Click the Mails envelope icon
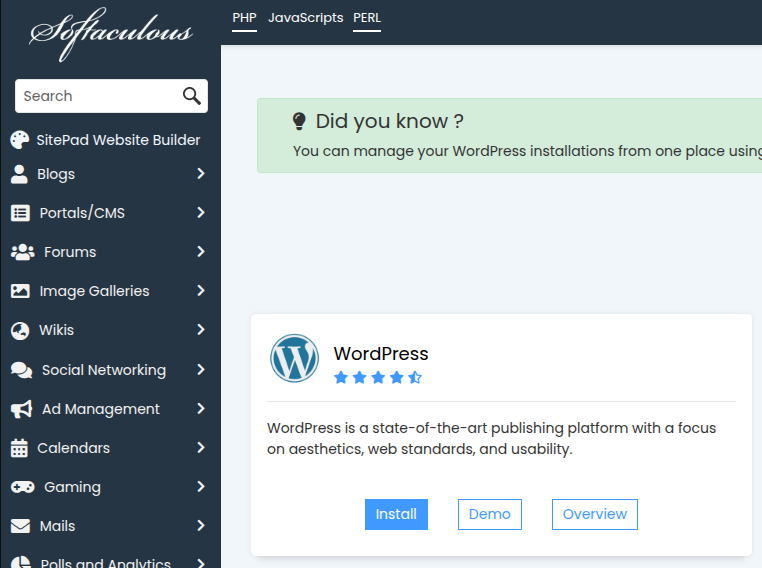The width and height of the screenshot is (762, 568). pyautogui.click(x=20, y=526)
